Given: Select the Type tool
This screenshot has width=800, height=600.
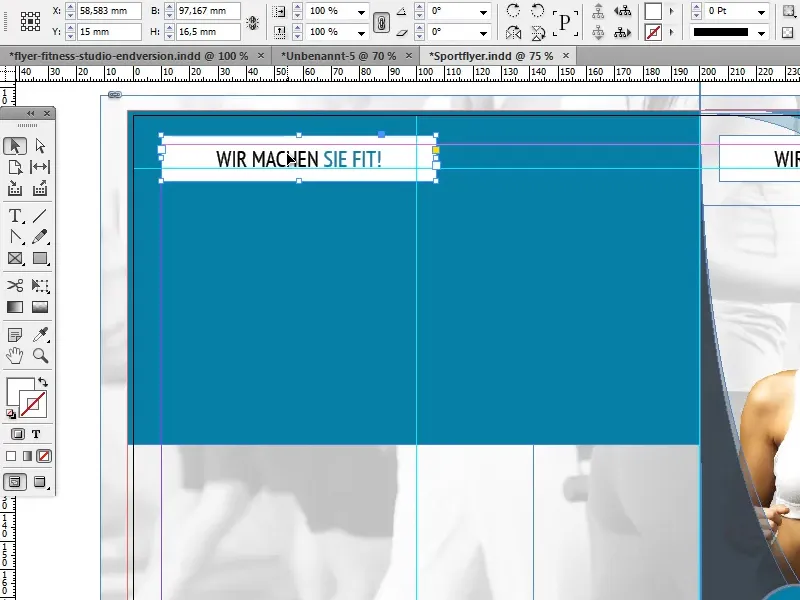Looking at the screenshot, I should [15, 216].
